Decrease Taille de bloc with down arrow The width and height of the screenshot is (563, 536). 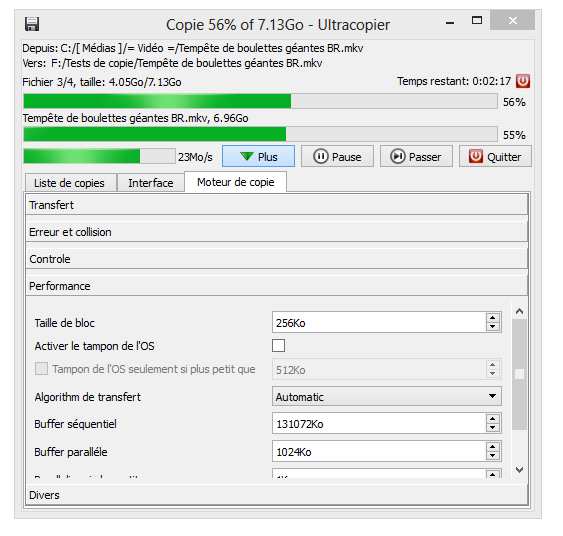[x=493, y=326]
